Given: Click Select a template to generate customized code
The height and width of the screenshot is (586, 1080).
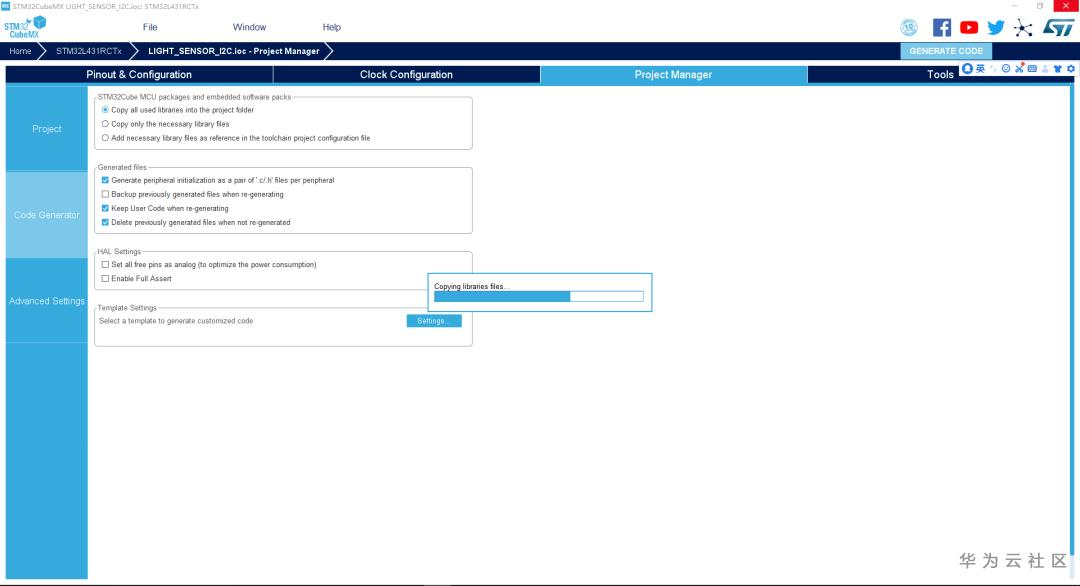Looking at the screenshot, I should tap(176, 321).
